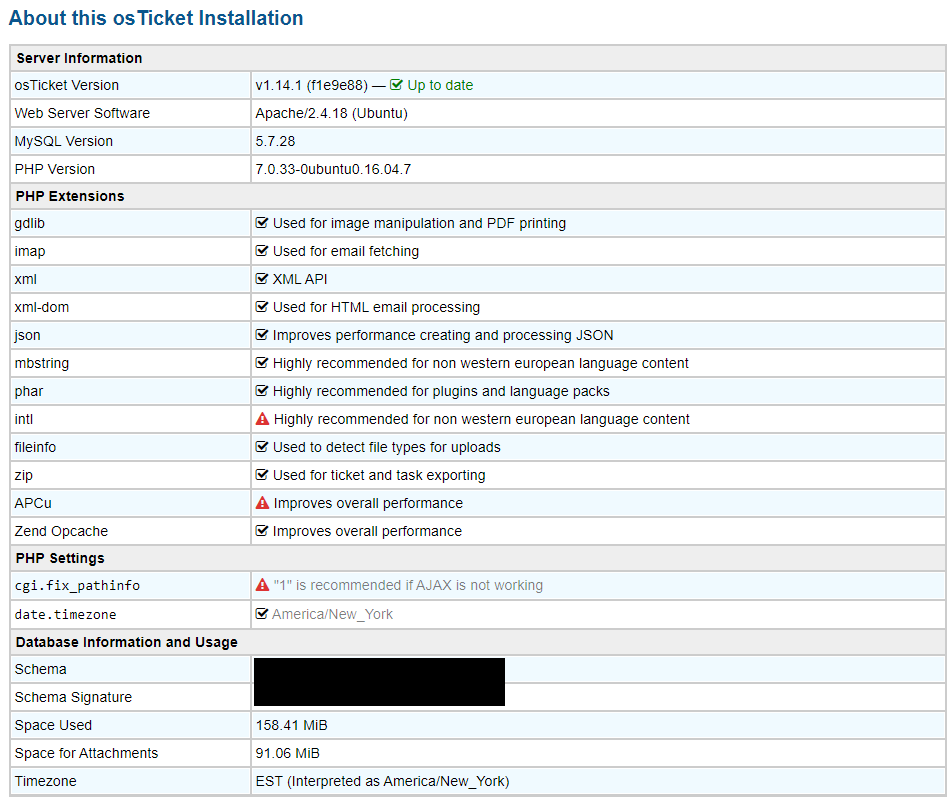
Task: Click the zip extension check mark
Action: (262, 475)
